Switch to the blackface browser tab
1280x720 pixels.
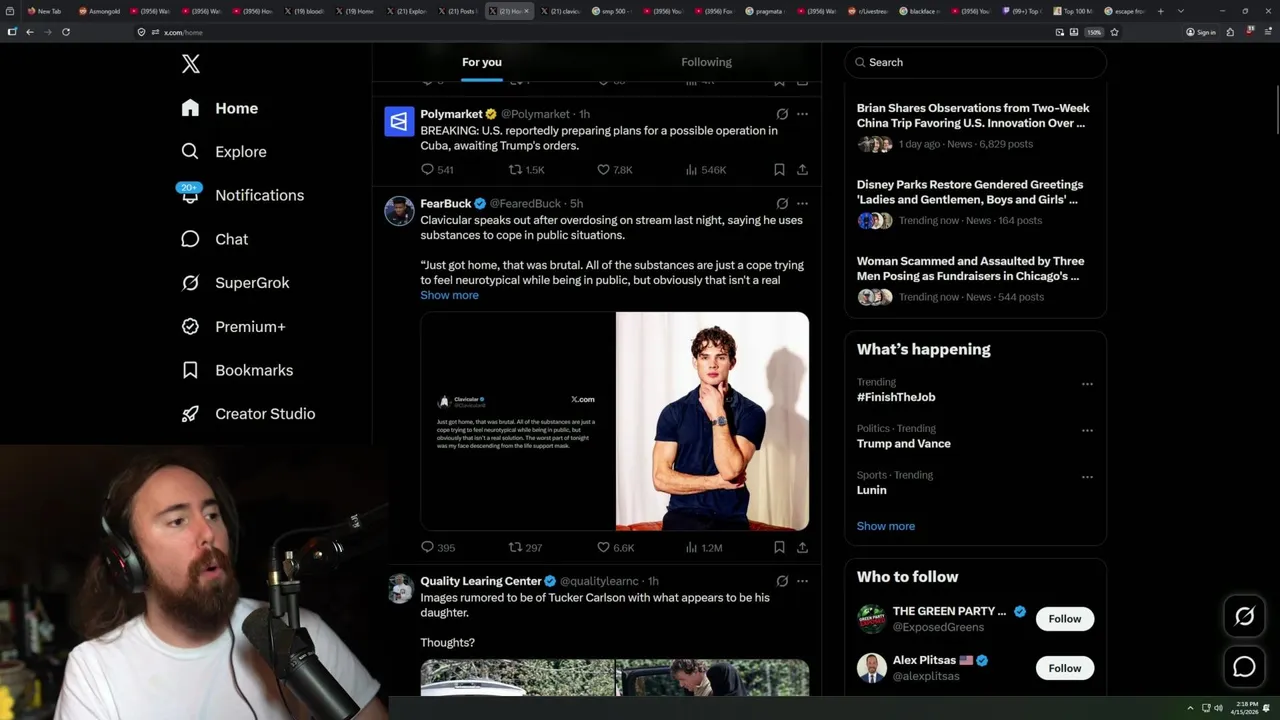pyautogui.click(x=919, y=11)
